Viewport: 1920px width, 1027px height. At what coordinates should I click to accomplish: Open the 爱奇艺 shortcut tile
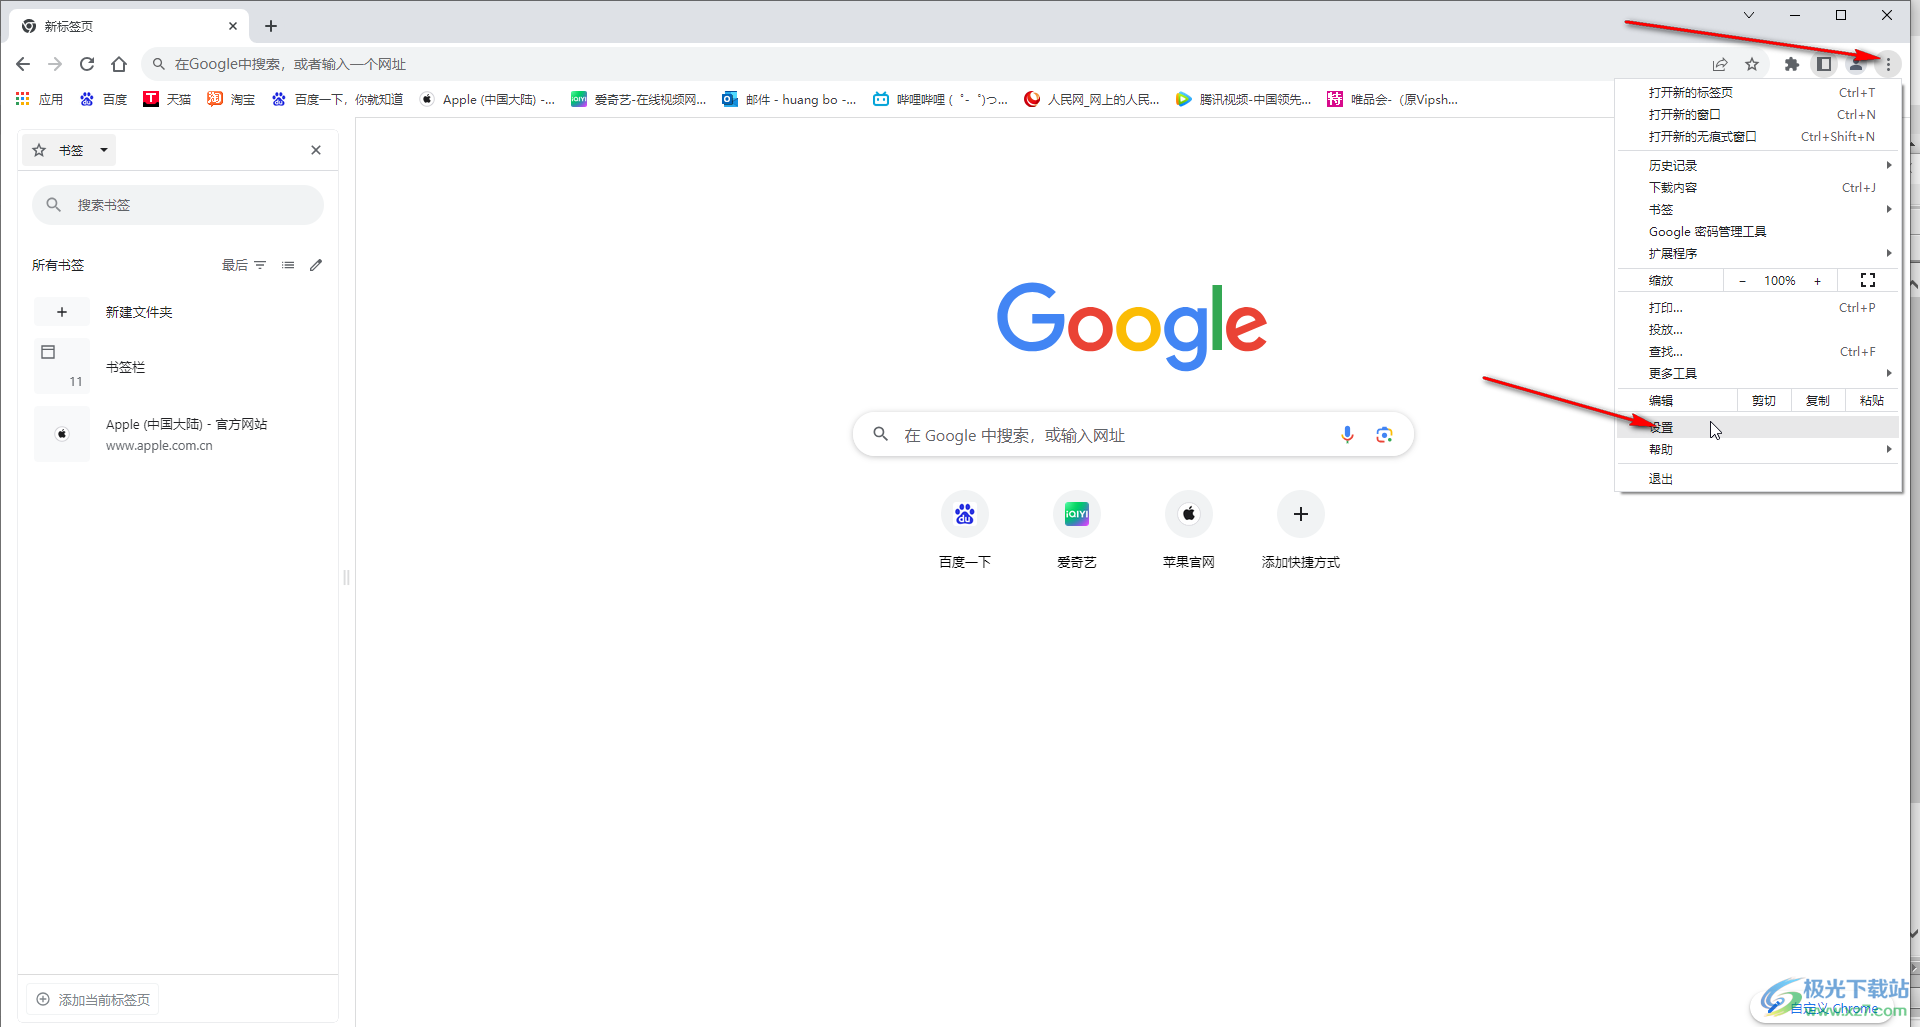click(x=1077, y=530)
